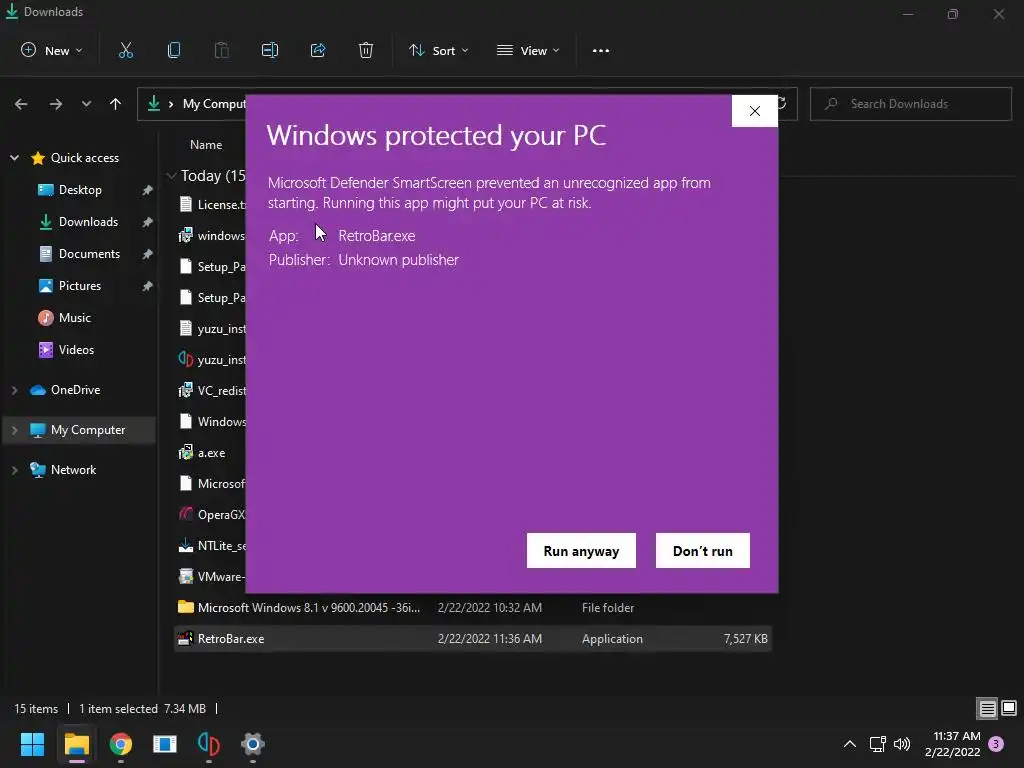Click RetroBar.exe date modified cell

(490, 639)
